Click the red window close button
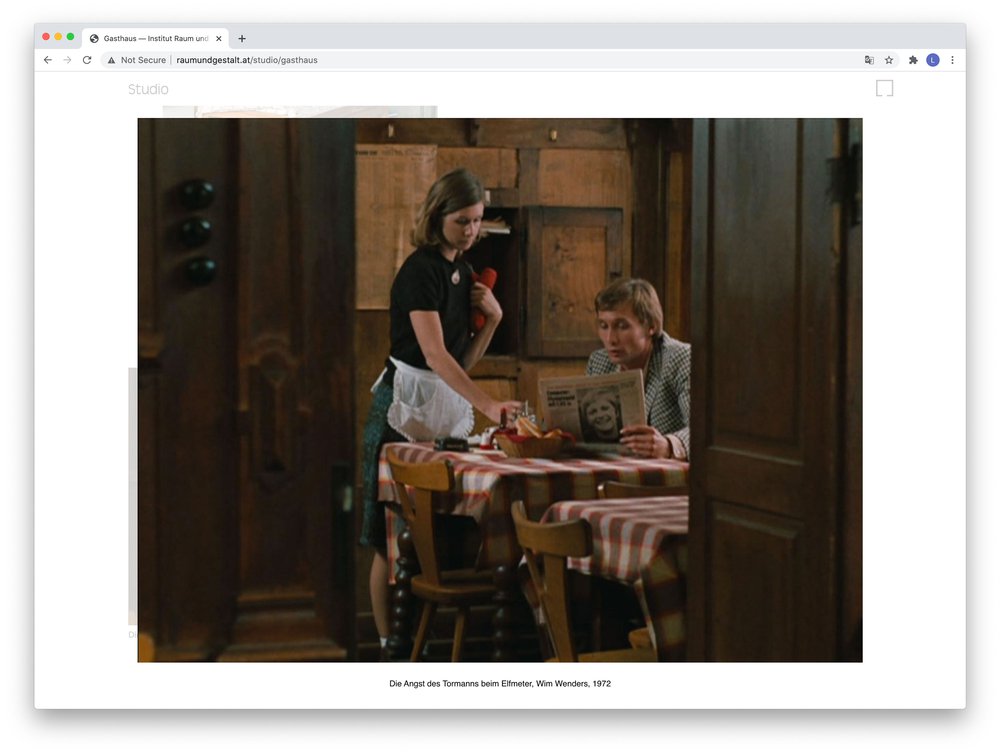Image resolution: width=1000 pixels, height=754 pixels. pos(46,37)
